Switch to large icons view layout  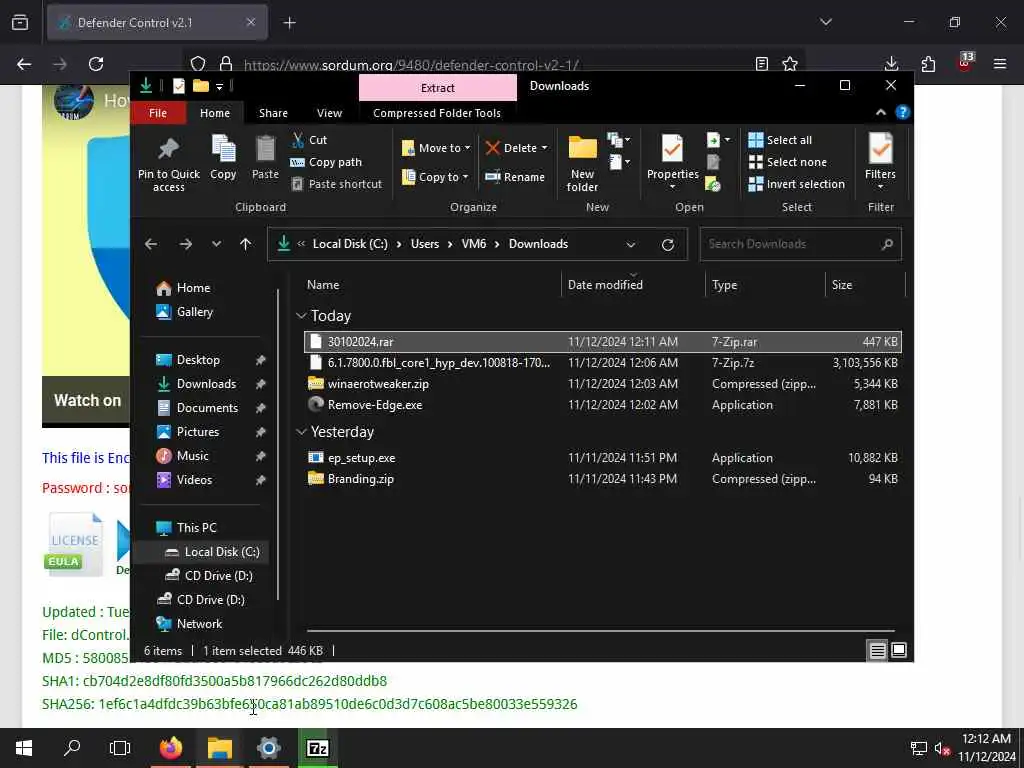click(899, 650)
